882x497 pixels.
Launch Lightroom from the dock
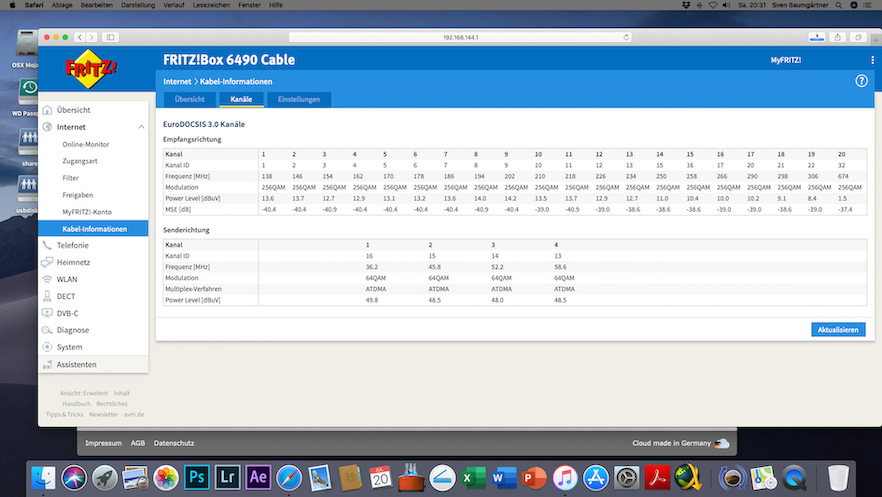[x=227, y=478]
